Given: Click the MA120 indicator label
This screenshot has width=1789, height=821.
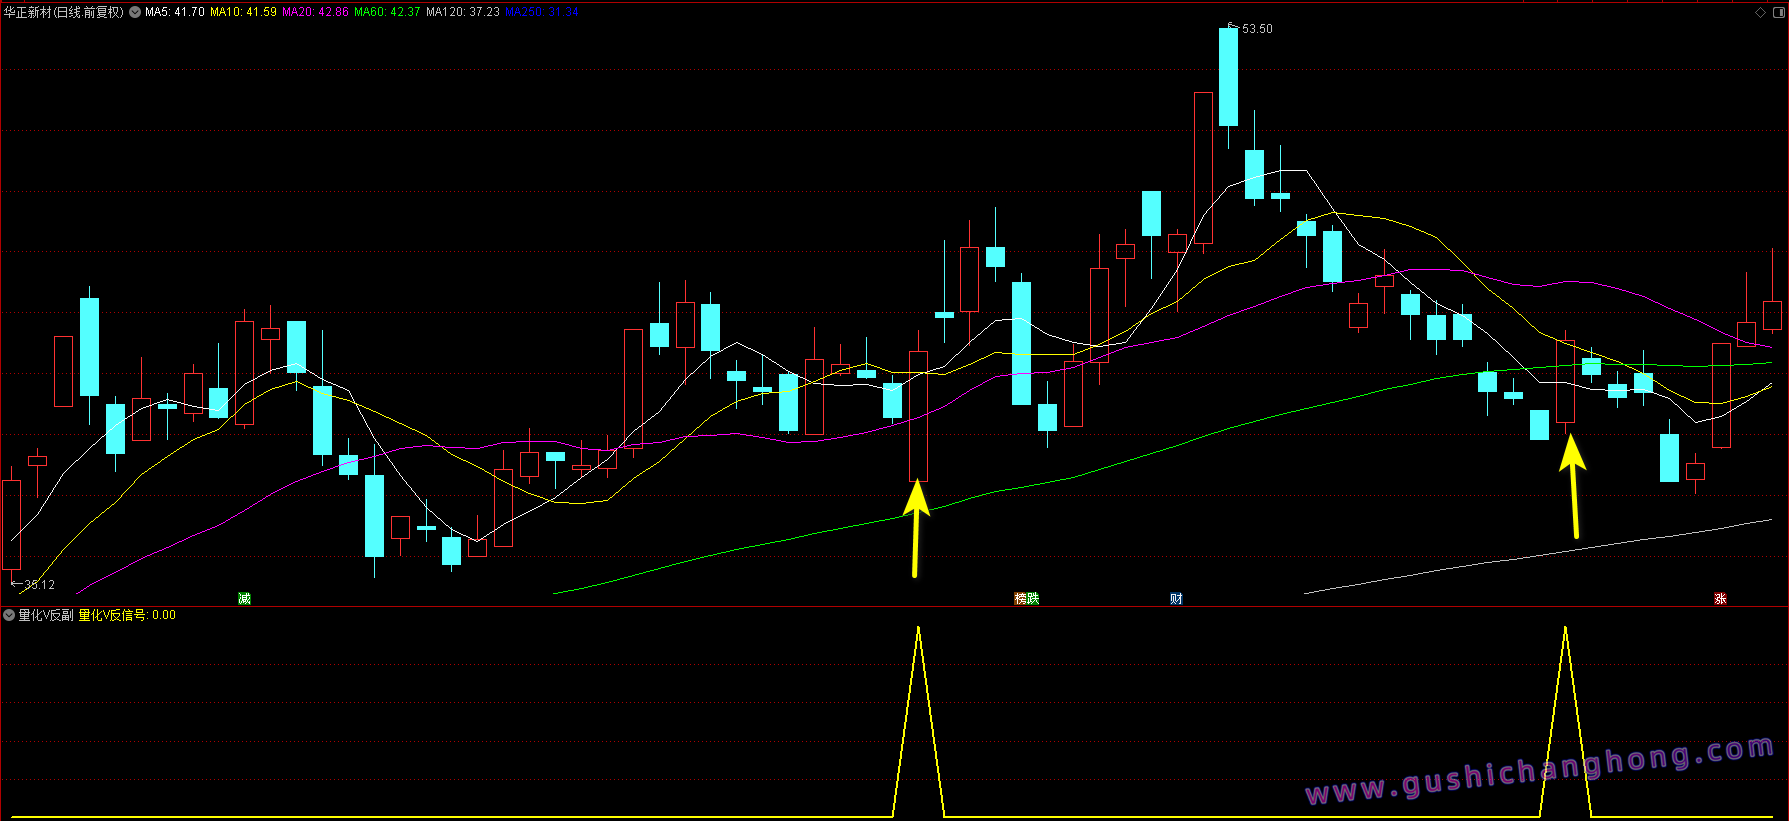Looking at the screenshot, I should [x=462, y=12].
